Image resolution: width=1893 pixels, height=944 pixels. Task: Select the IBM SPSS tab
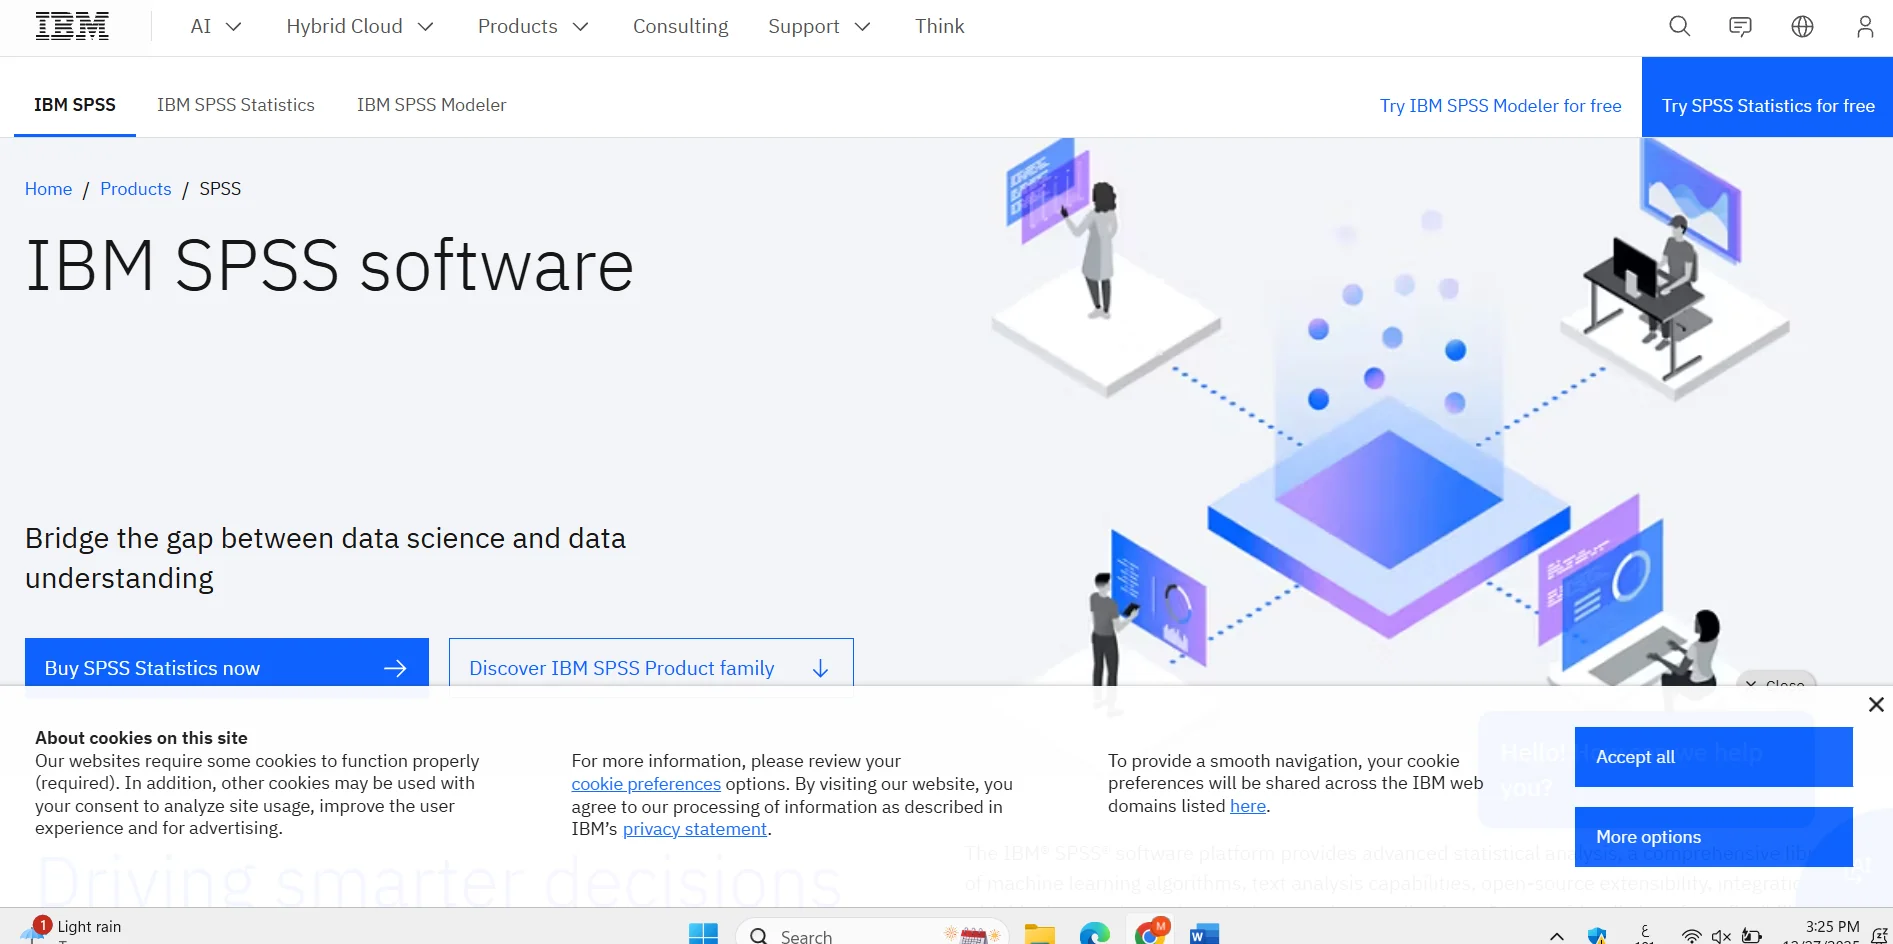(x=75, y=105)
